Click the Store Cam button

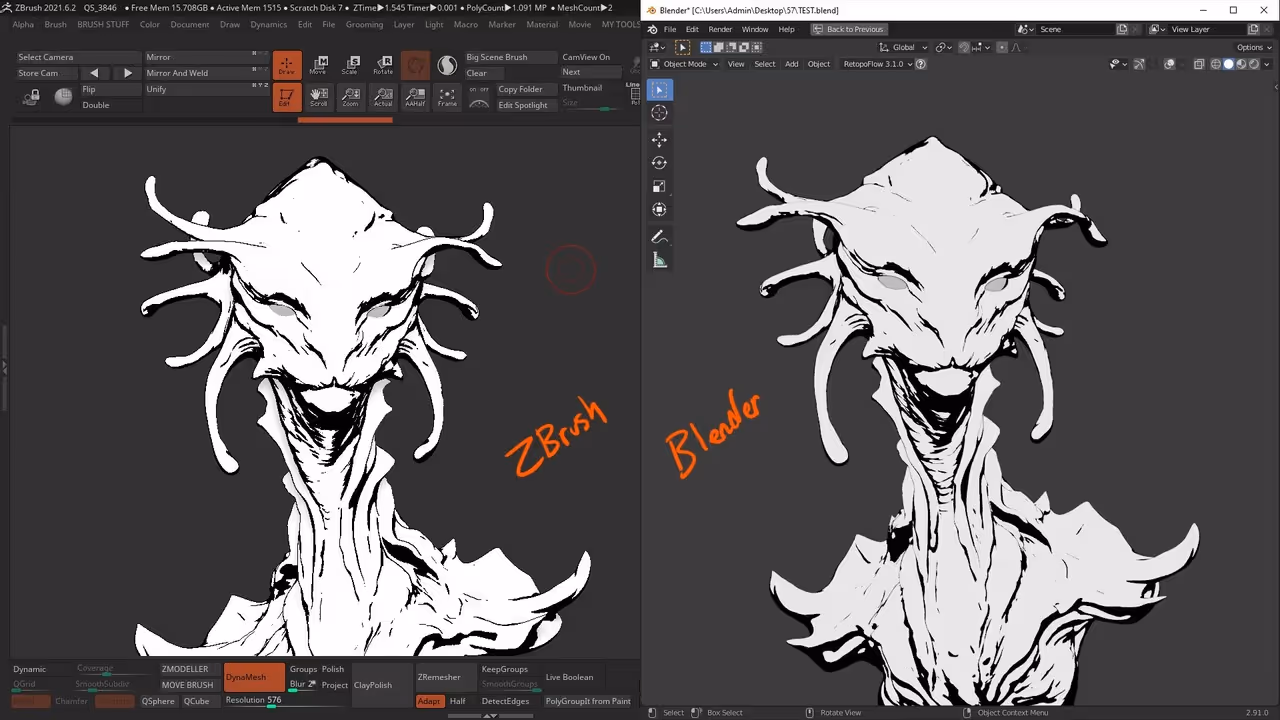click(x=46, y=73)
